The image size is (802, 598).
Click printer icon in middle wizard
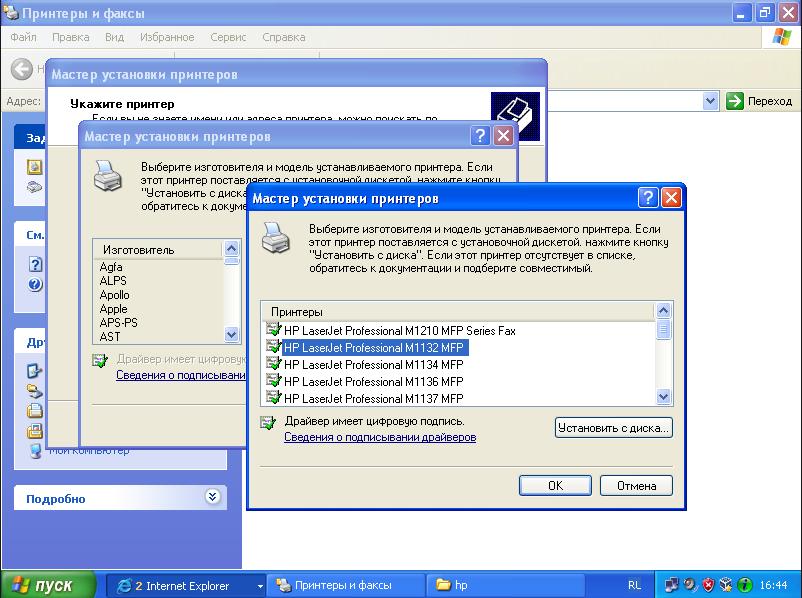click(107, 175)
